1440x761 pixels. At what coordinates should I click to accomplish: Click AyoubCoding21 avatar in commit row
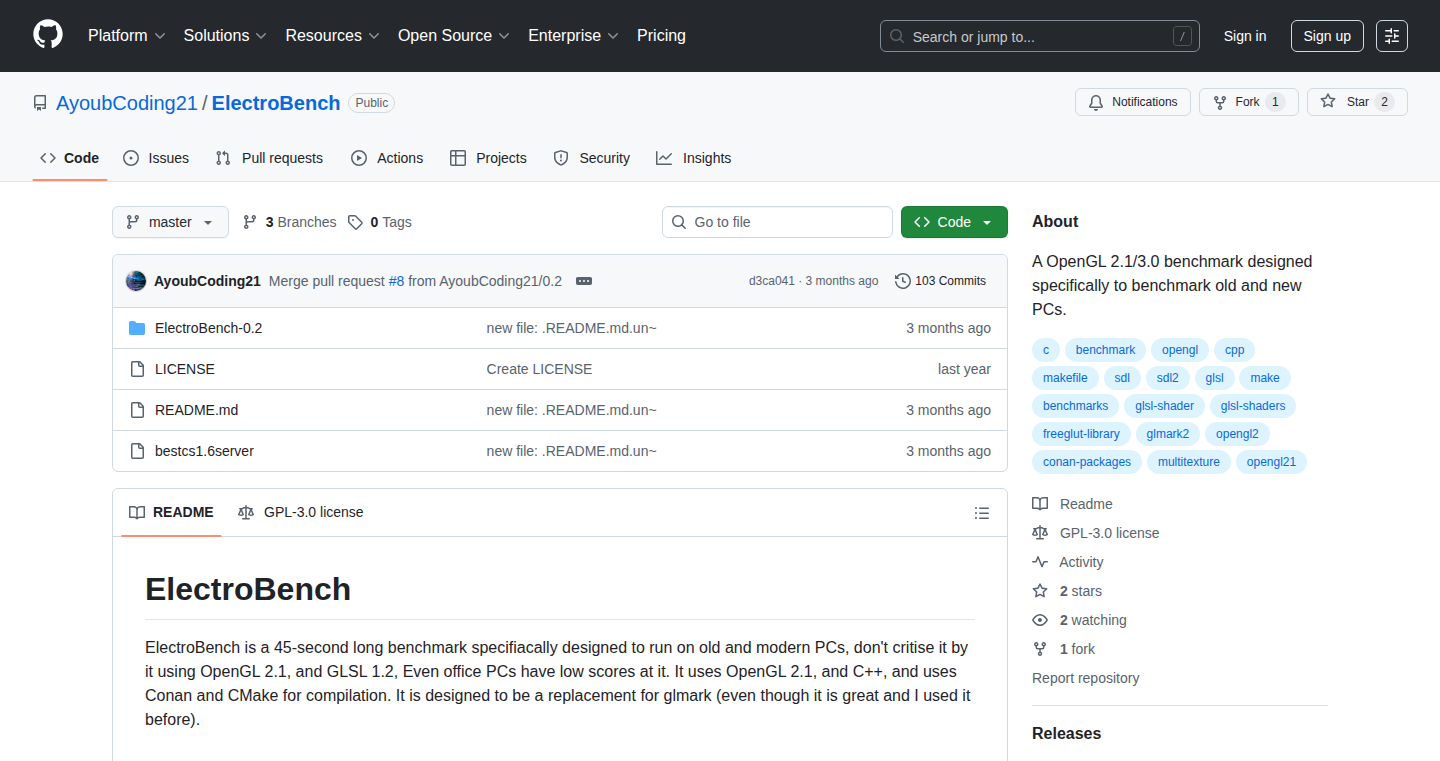point(136,281)
